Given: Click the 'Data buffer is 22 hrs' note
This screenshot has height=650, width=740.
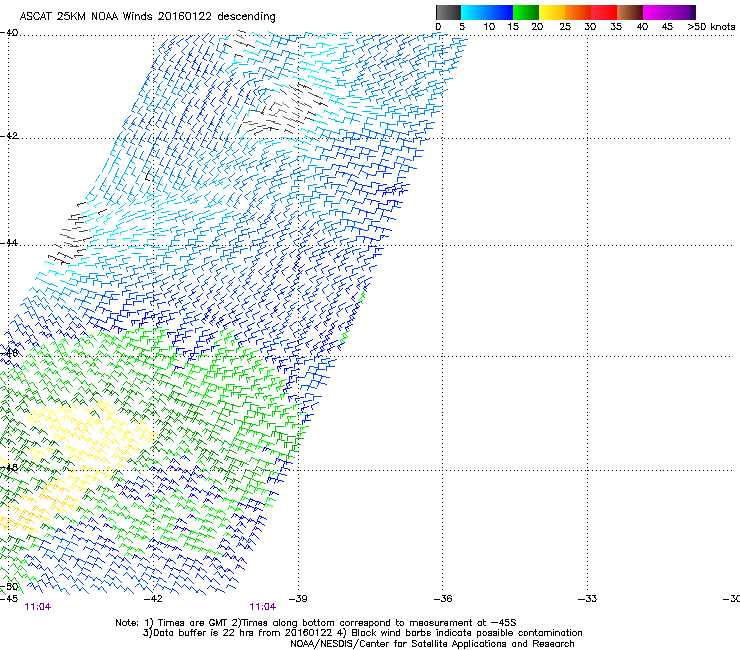Looking at the screenshot, I should coord(362,633).
